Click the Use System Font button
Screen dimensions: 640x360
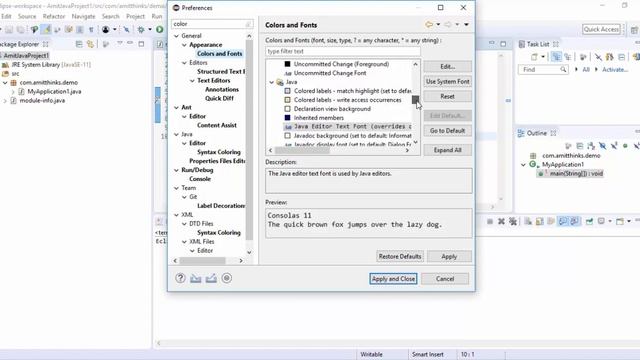point(447,82)
